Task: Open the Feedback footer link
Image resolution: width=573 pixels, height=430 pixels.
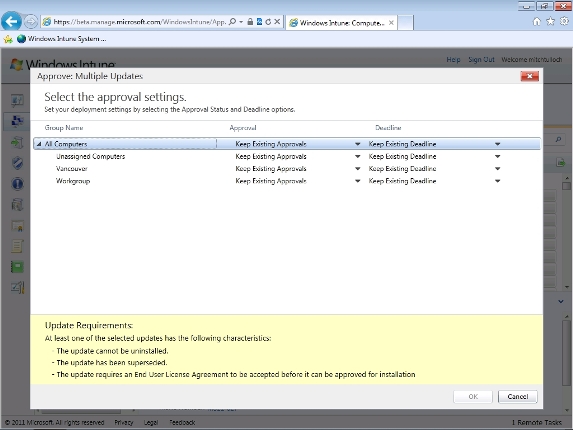Action: [x=182, y=422]
